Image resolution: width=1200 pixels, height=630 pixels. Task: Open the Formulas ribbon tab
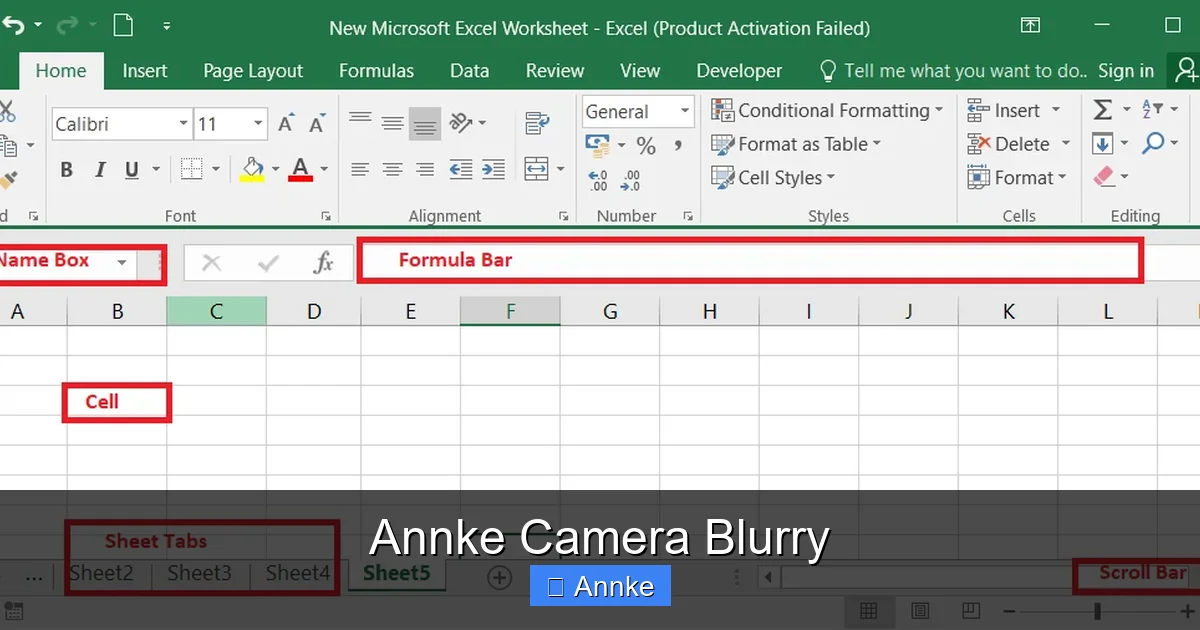click(x=376, y=70)
